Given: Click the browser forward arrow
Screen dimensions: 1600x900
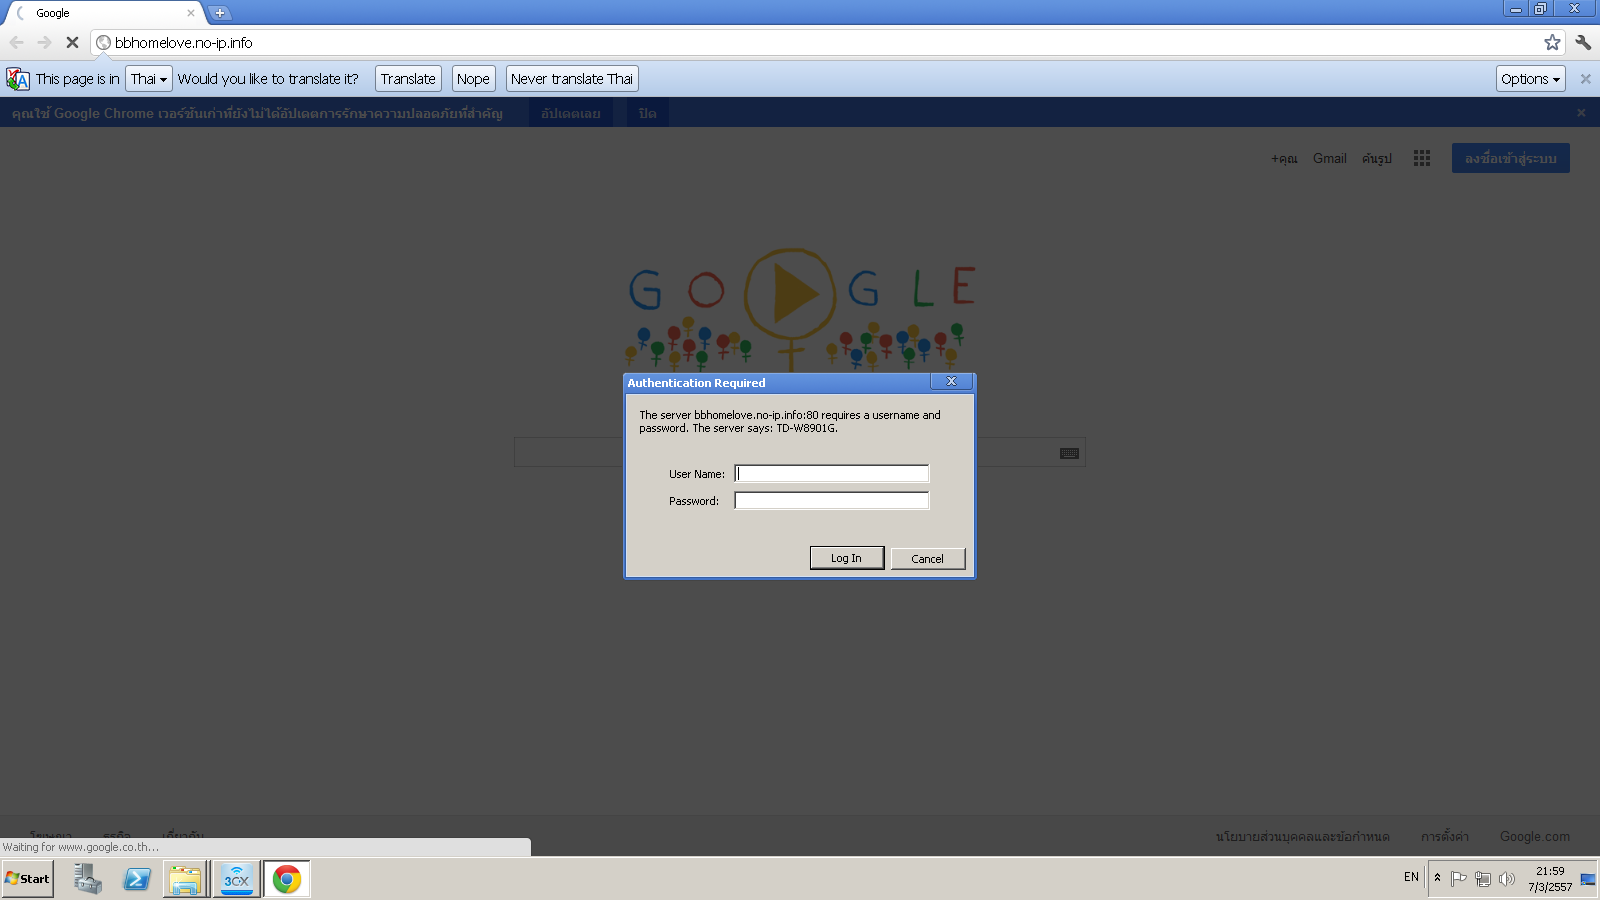Looking at the screenshot, I should point(44,42).
